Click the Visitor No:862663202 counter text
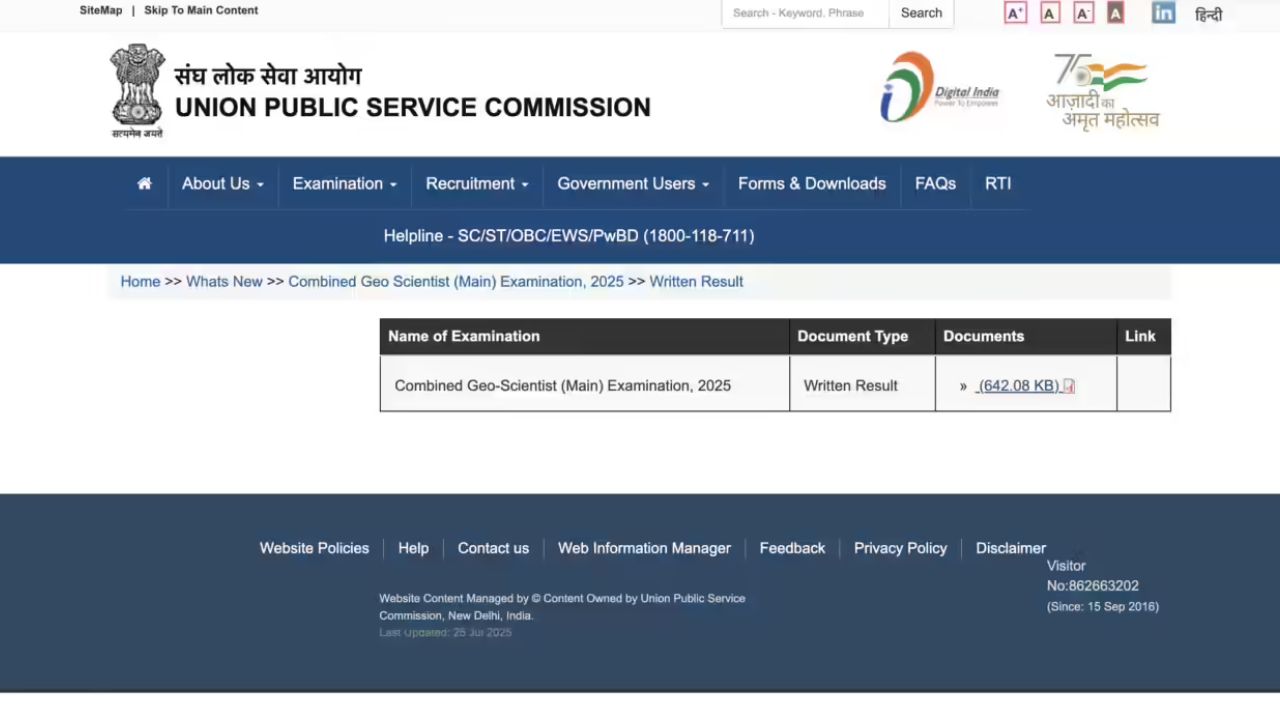 point(1093,576)
